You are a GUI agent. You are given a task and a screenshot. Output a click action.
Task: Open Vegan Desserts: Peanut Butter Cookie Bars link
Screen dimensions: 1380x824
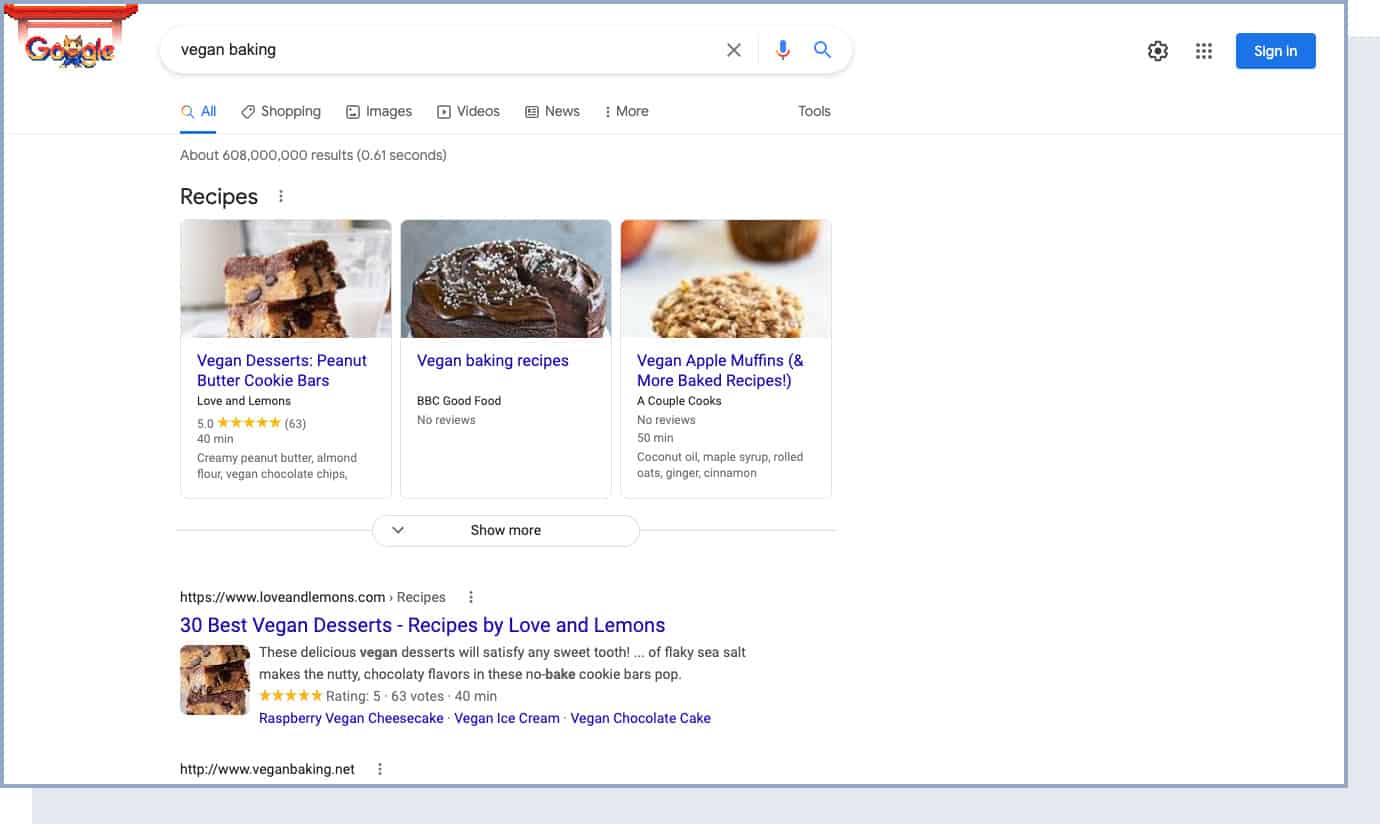[282, 370]
